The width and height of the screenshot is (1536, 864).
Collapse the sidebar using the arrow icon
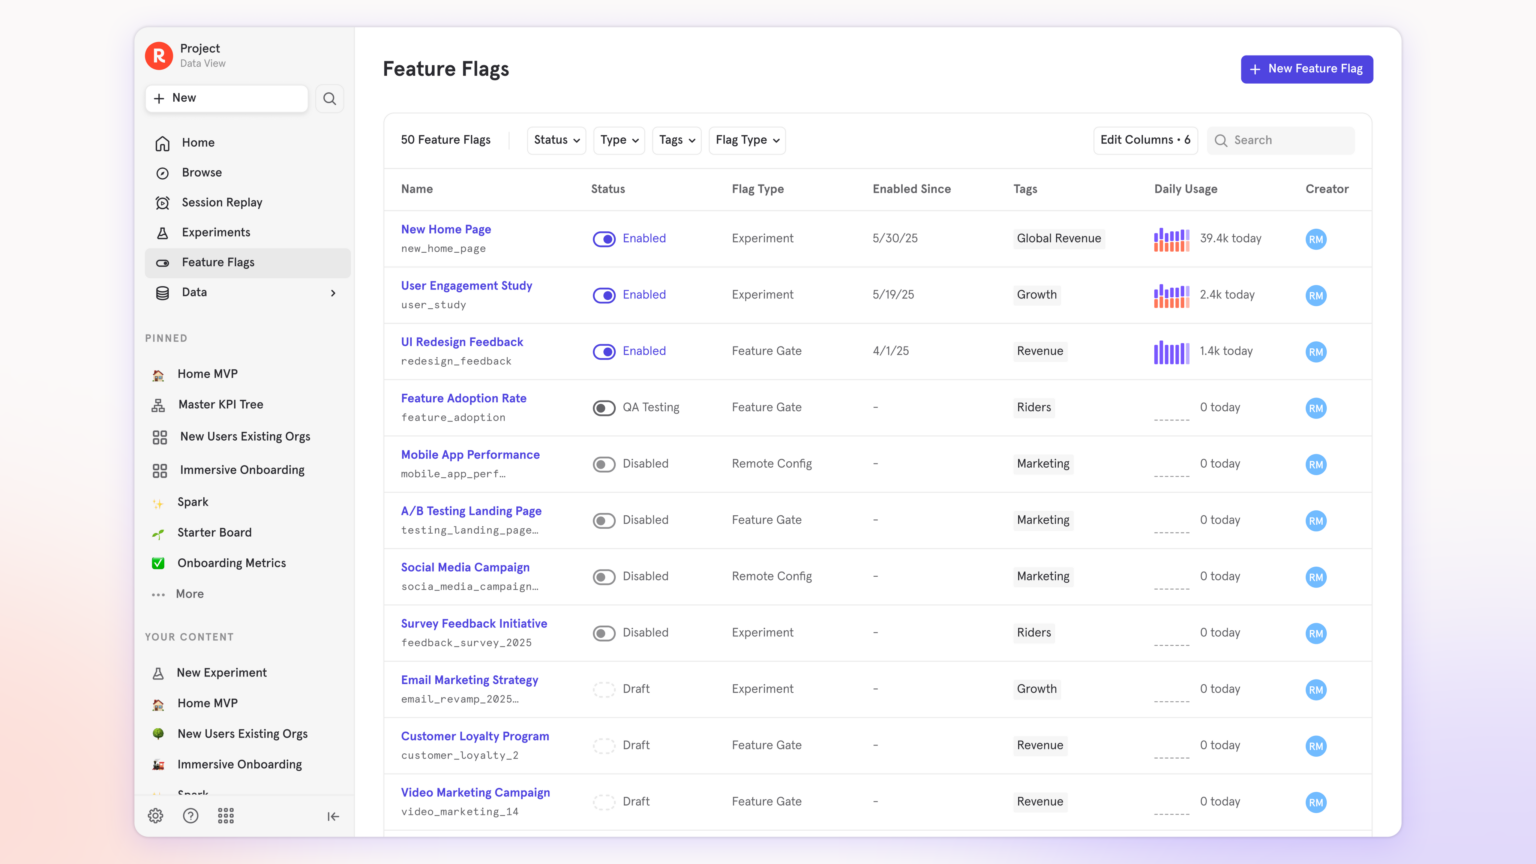[x=333, y=816]
